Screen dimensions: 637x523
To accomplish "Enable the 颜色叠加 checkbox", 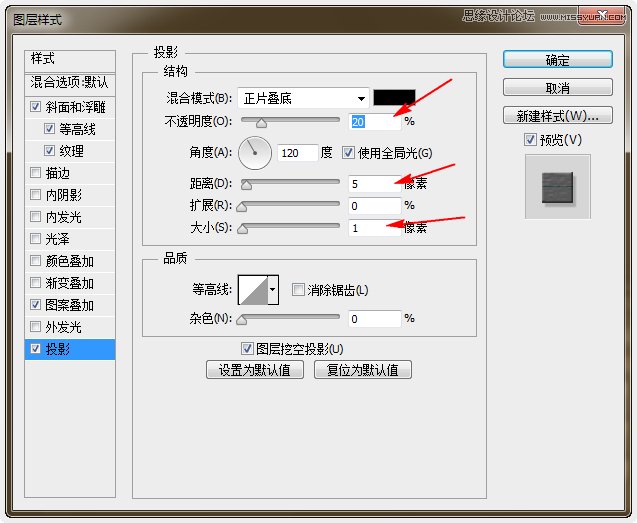I will click(x=35, y=260).
